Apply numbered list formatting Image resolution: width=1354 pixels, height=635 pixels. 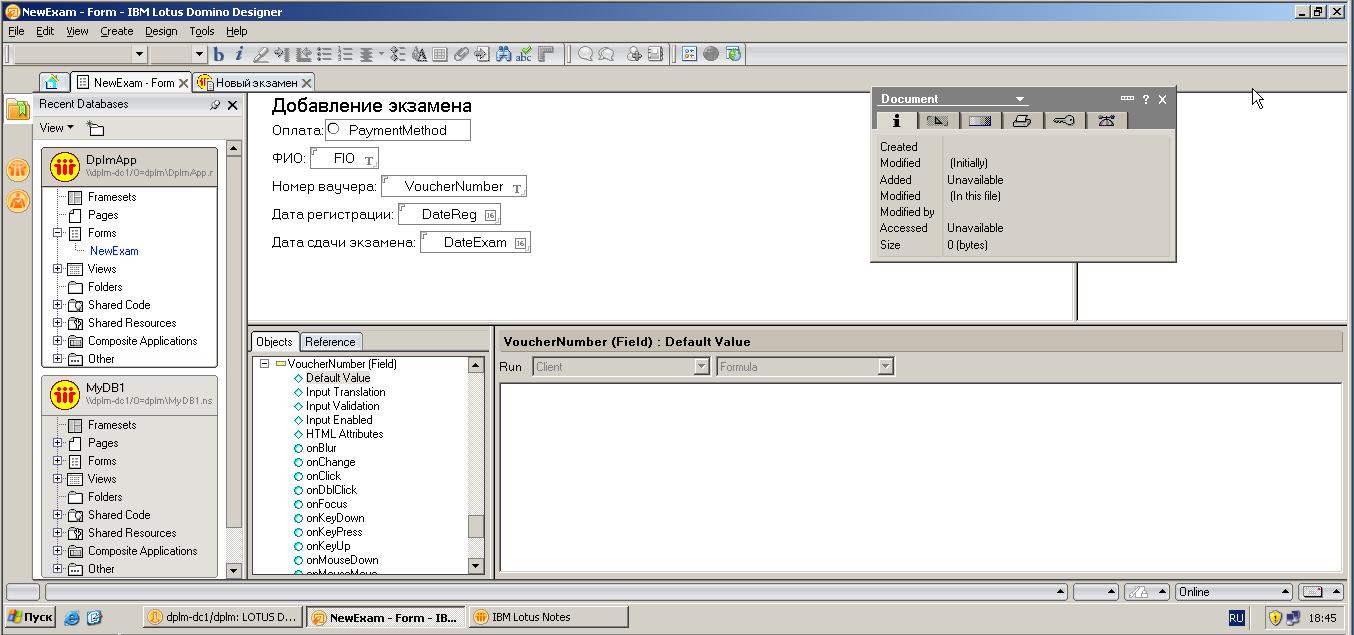click(x=345, y=54)
